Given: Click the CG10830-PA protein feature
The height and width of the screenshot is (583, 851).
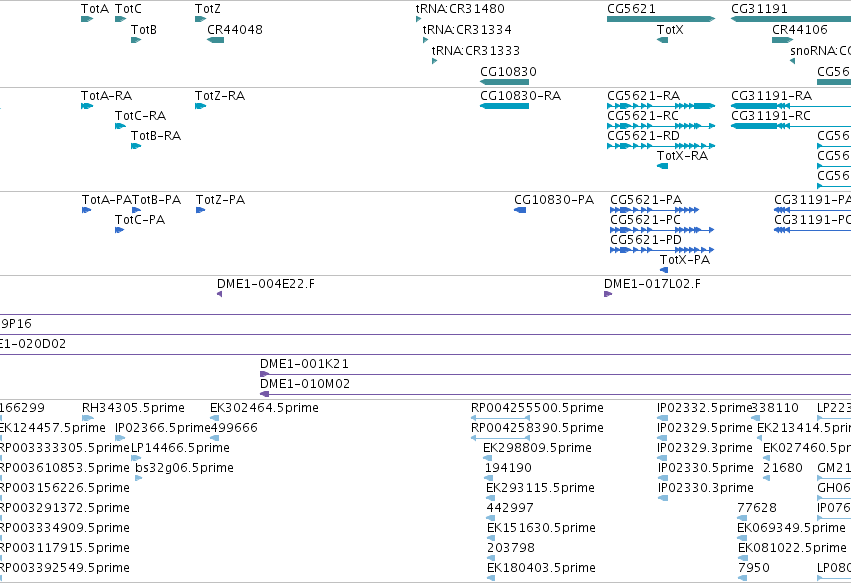Looking at the screenshot, I should click(520, 210).
